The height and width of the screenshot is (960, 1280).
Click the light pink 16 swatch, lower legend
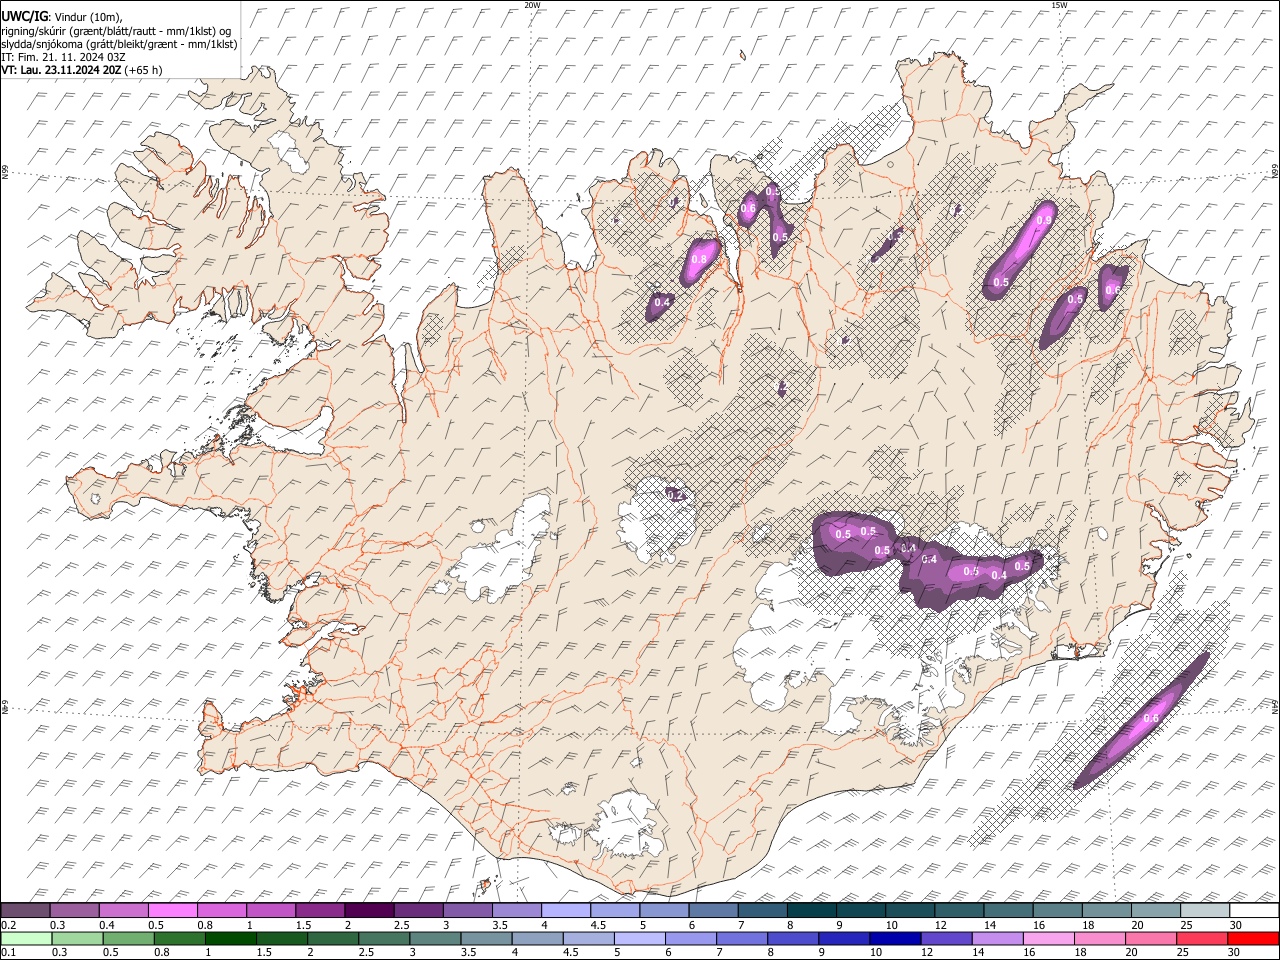(x=1047, y=938)
